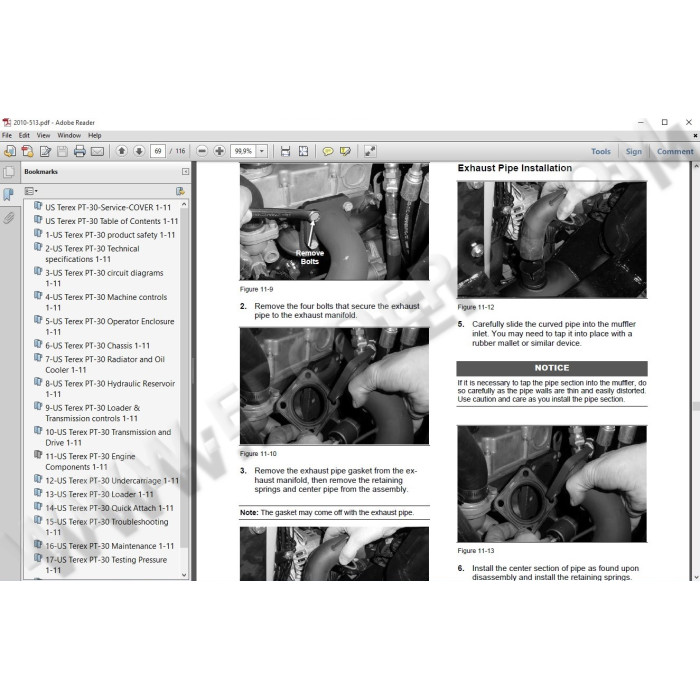
Task: Open bookmark 1-US Terex PT-30 product safety
Action: pos(110,235)
